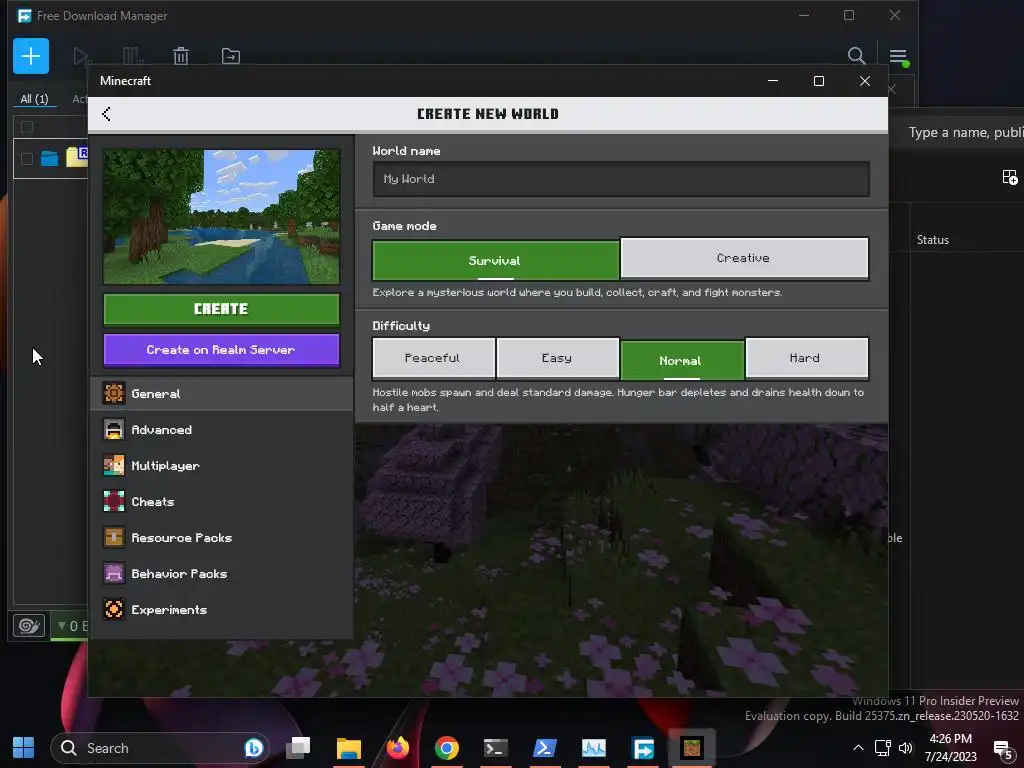
Task: Open the performance monitor taskbar icon
Action: tap(594, 748)
